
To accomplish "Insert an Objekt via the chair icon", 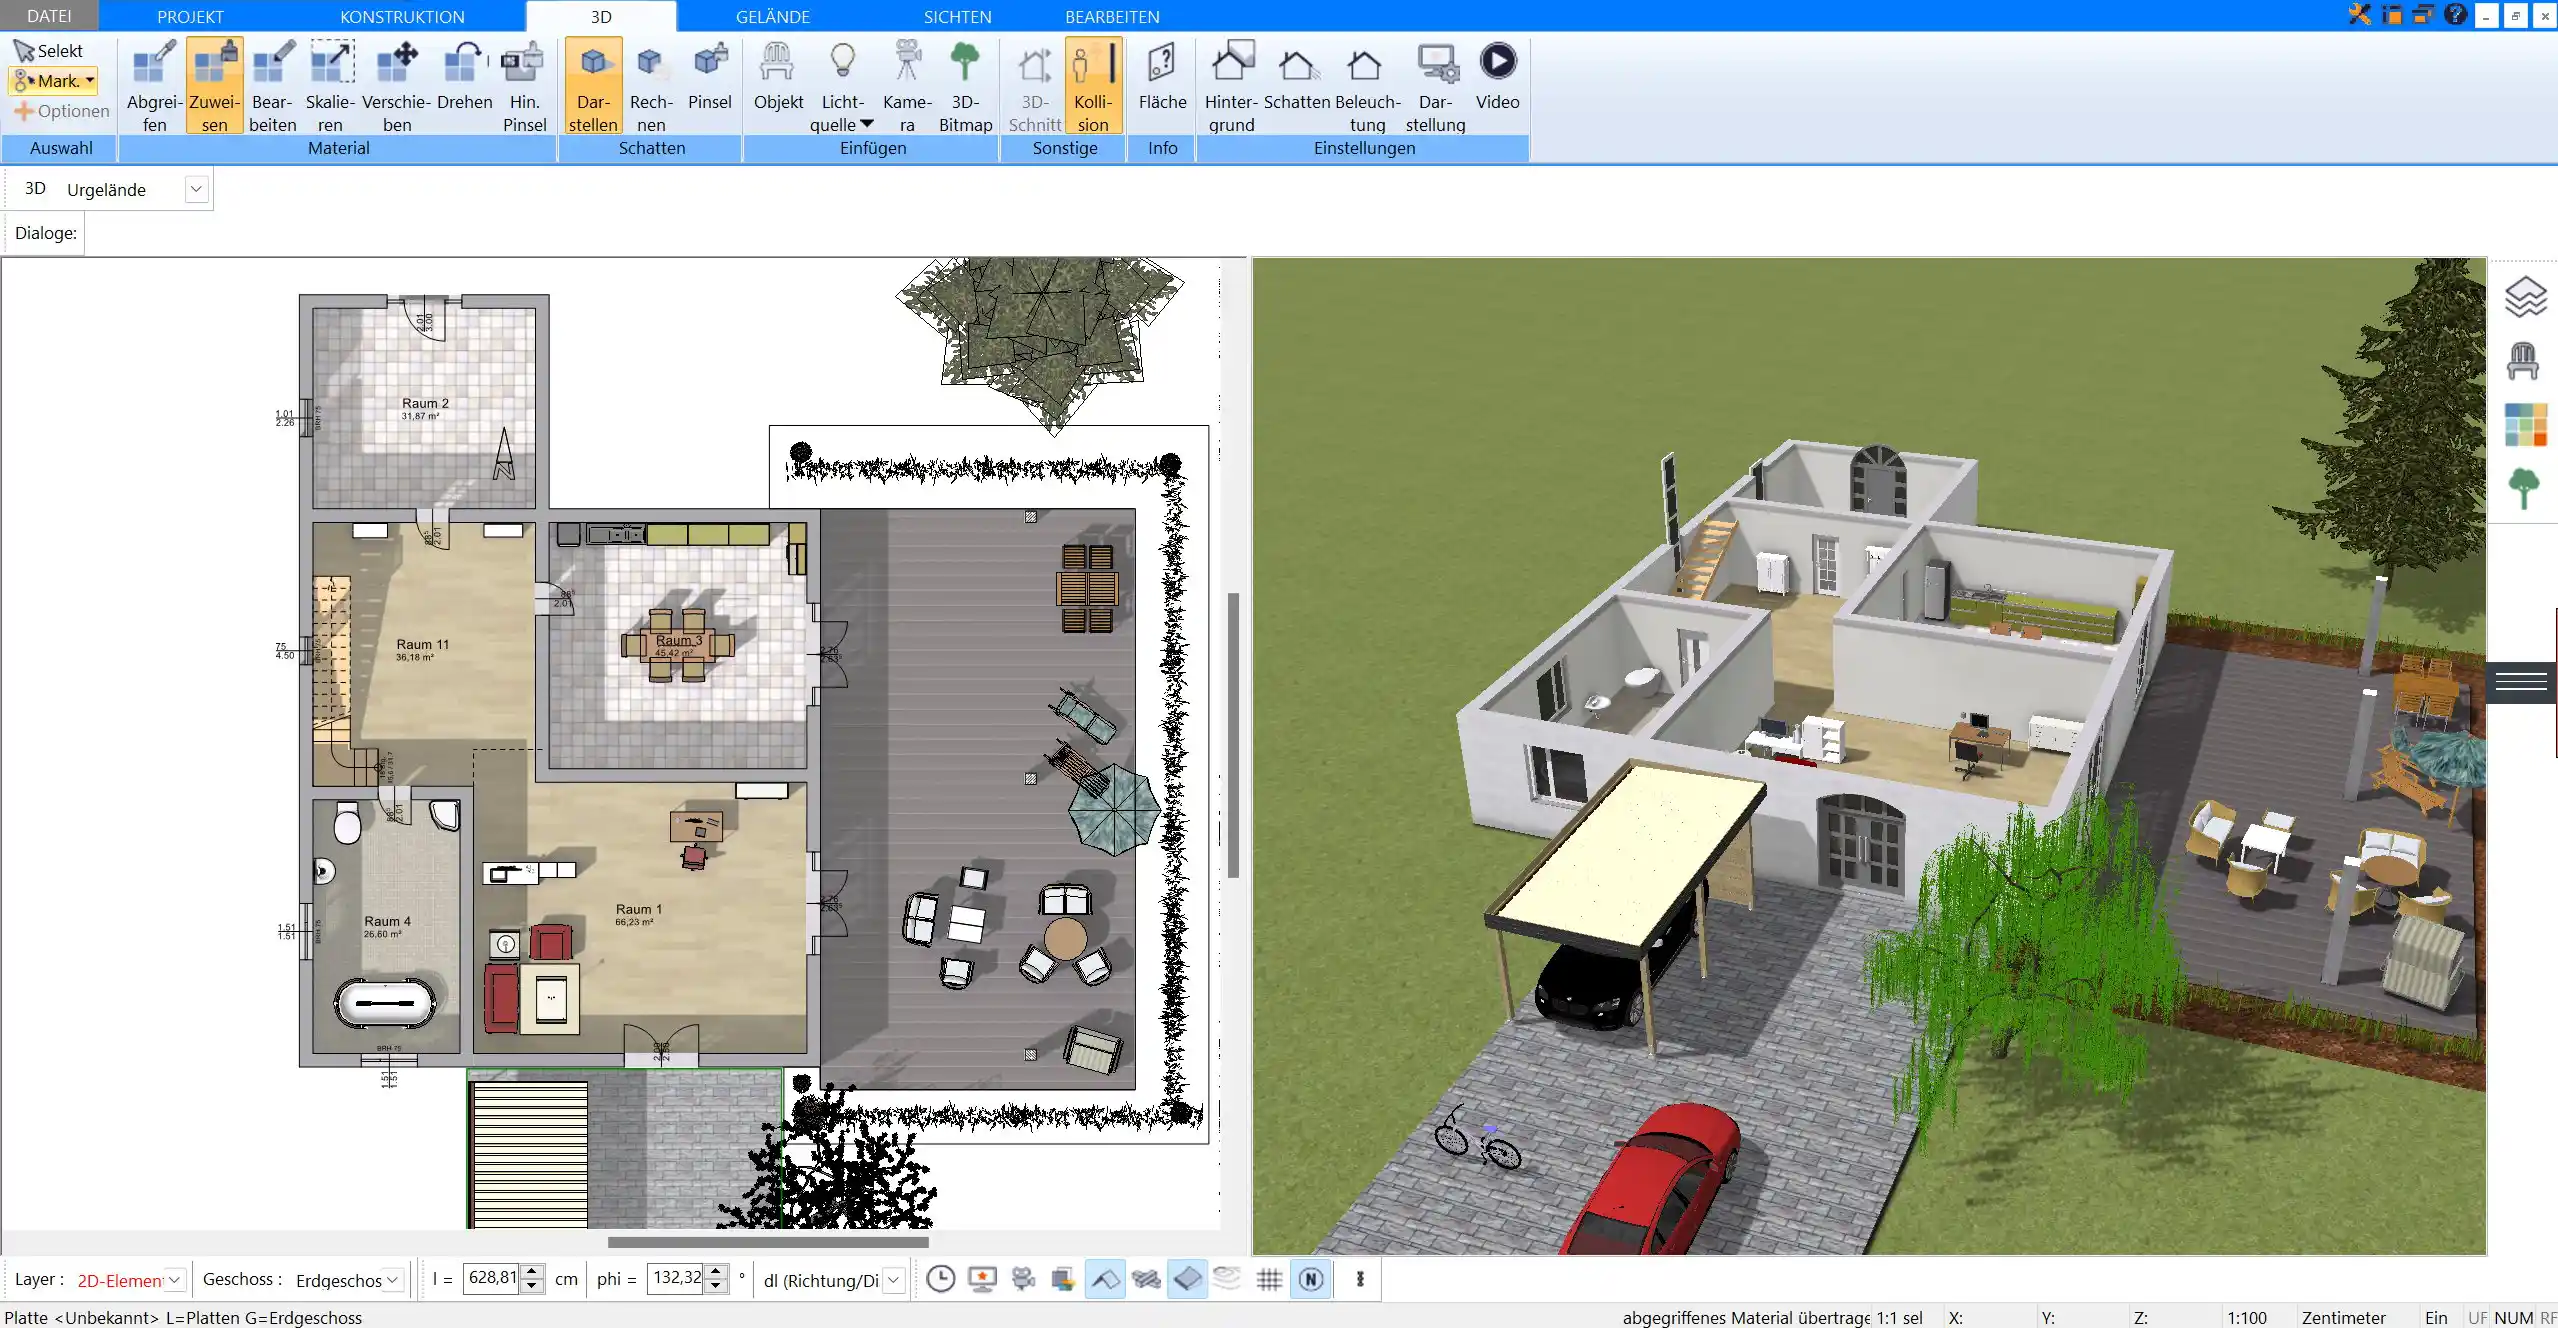I will 778,76.
